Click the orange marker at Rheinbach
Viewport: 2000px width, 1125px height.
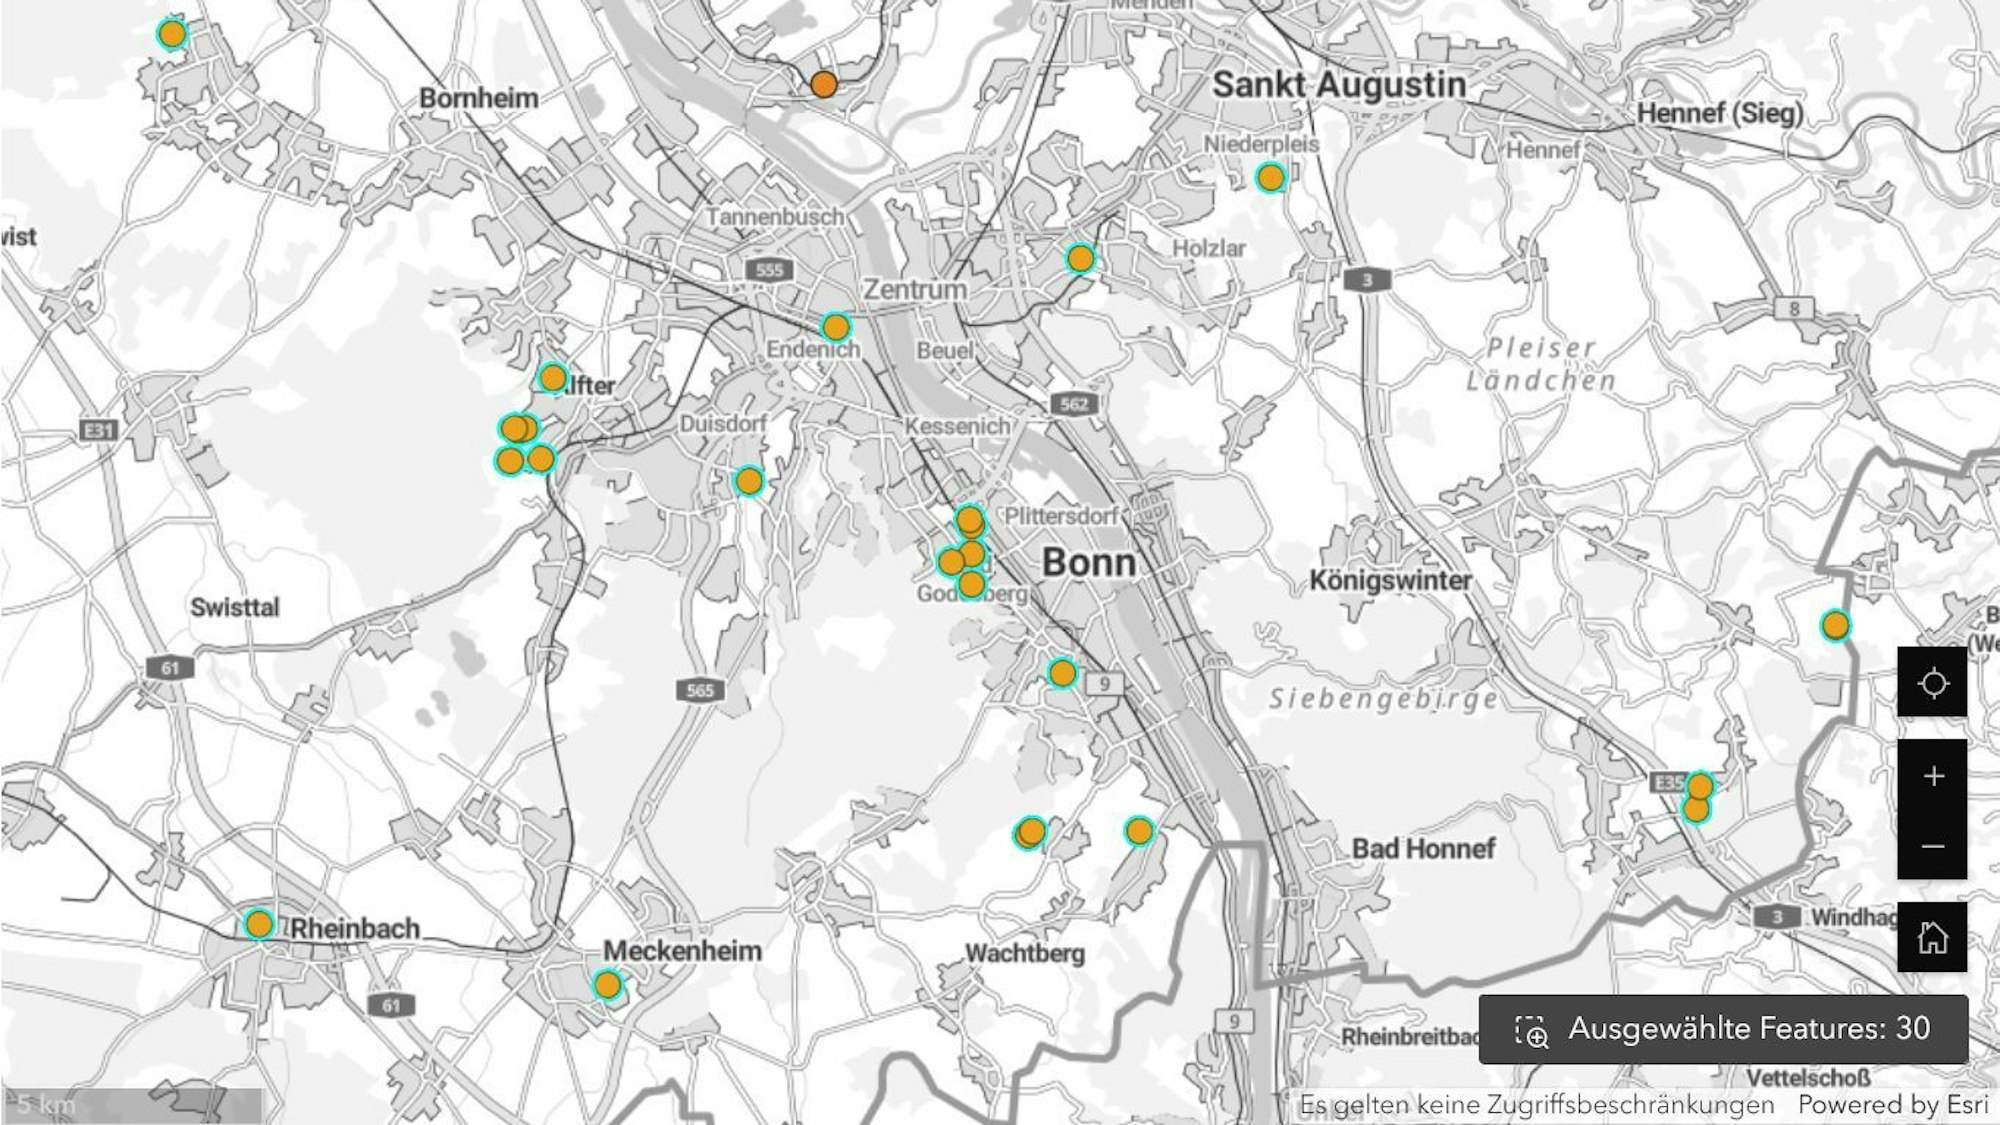click(259, 924)
